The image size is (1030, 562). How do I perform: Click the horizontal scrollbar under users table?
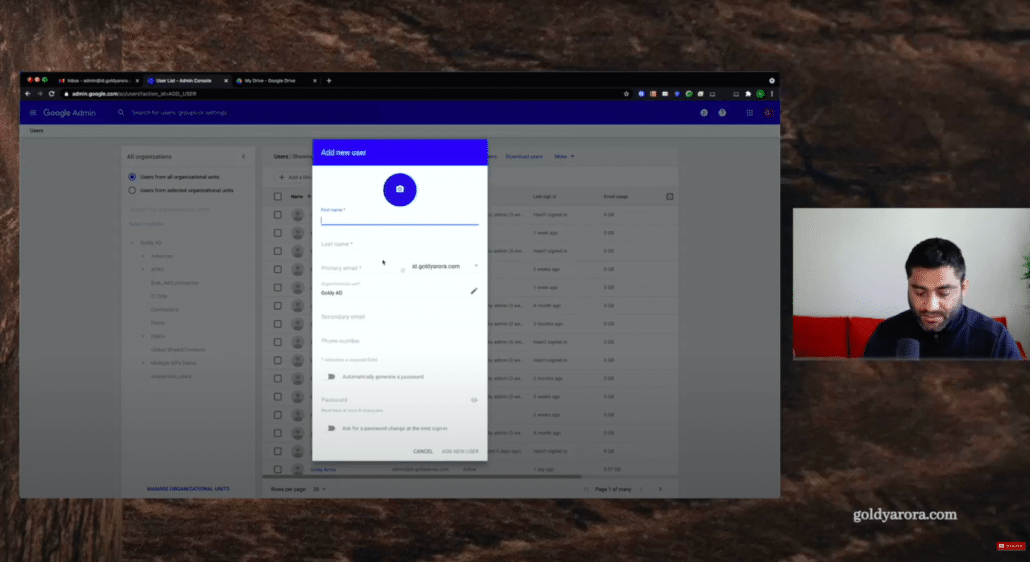pyautogui.click(x=422, y=477)
